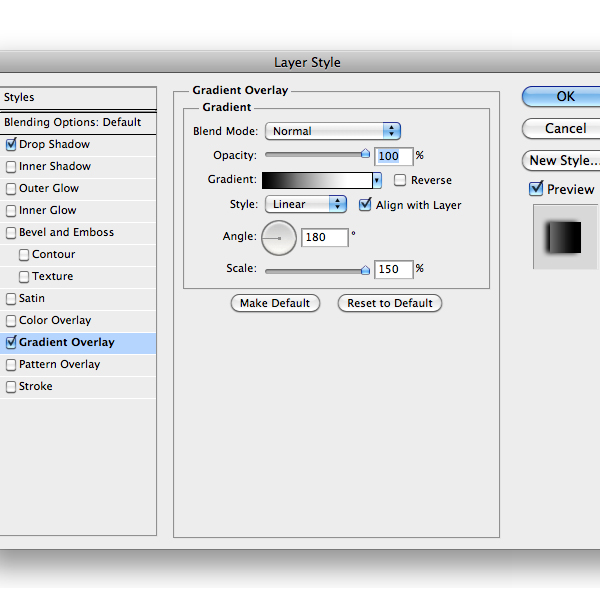Open the Blend Mode dropdown
The height and width of the screenshot is (600, 600).
click(x=333, y=131)
